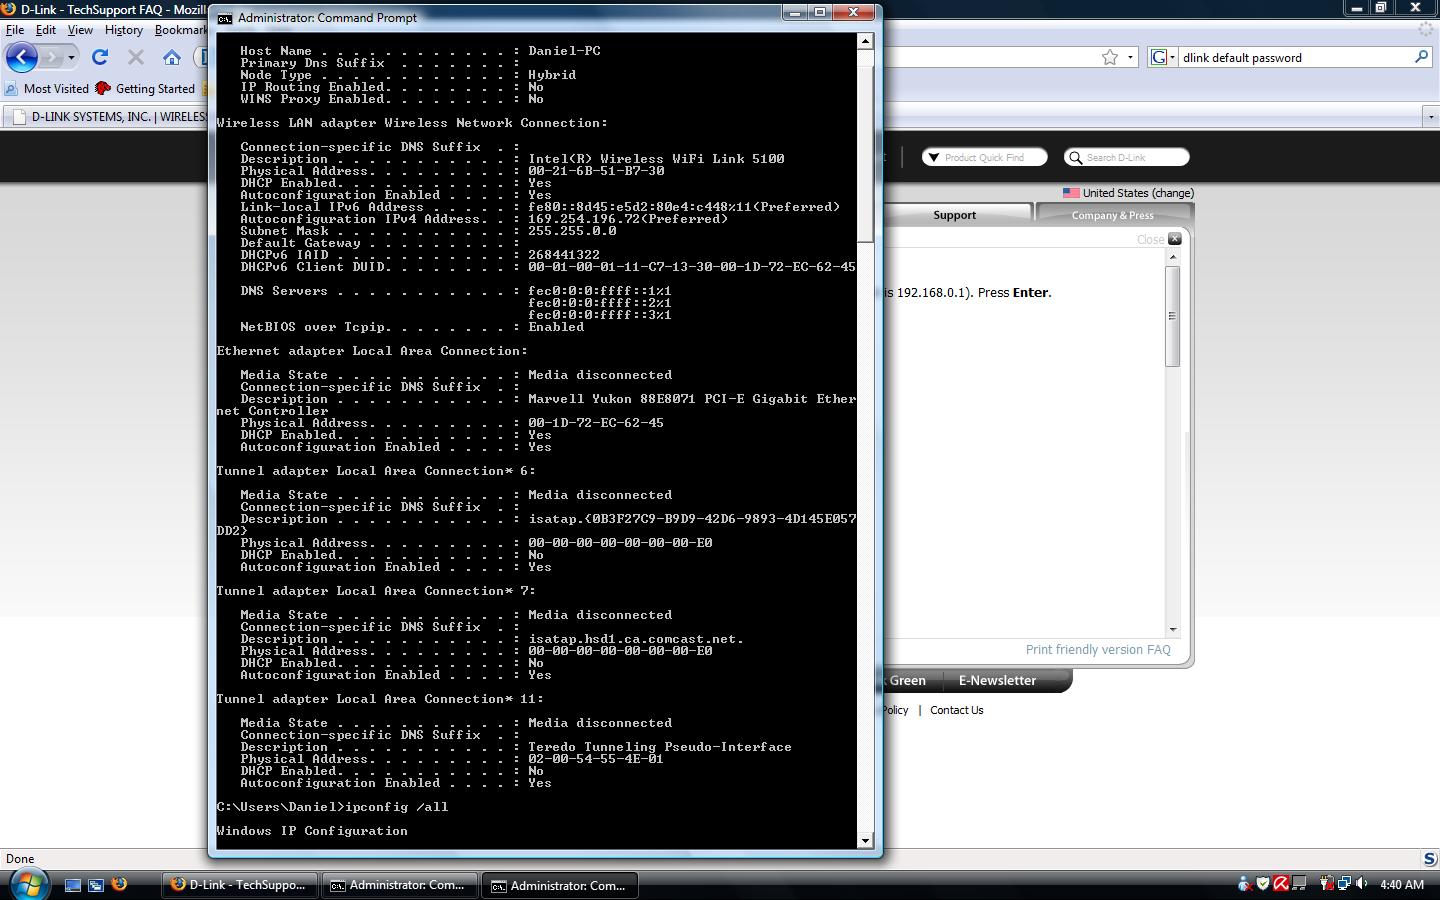Bookmark this page with the star icon
Viewport: 1440px width, 900px height.
pyautogui.click(x=1109, y=57)
